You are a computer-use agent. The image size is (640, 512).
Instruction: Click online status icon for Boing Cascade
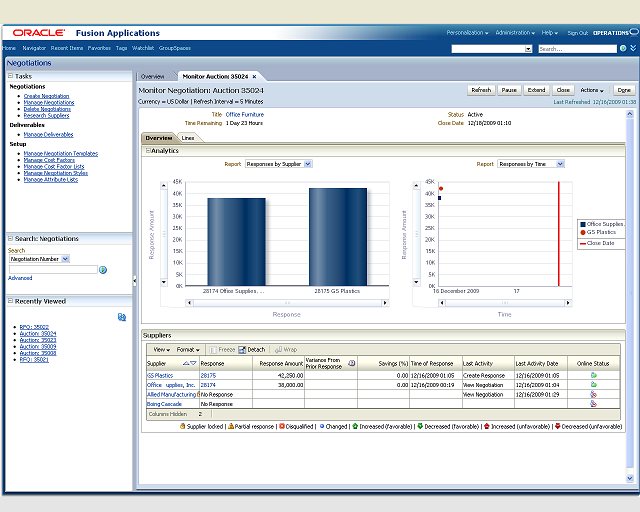click(x=593, y=404)
